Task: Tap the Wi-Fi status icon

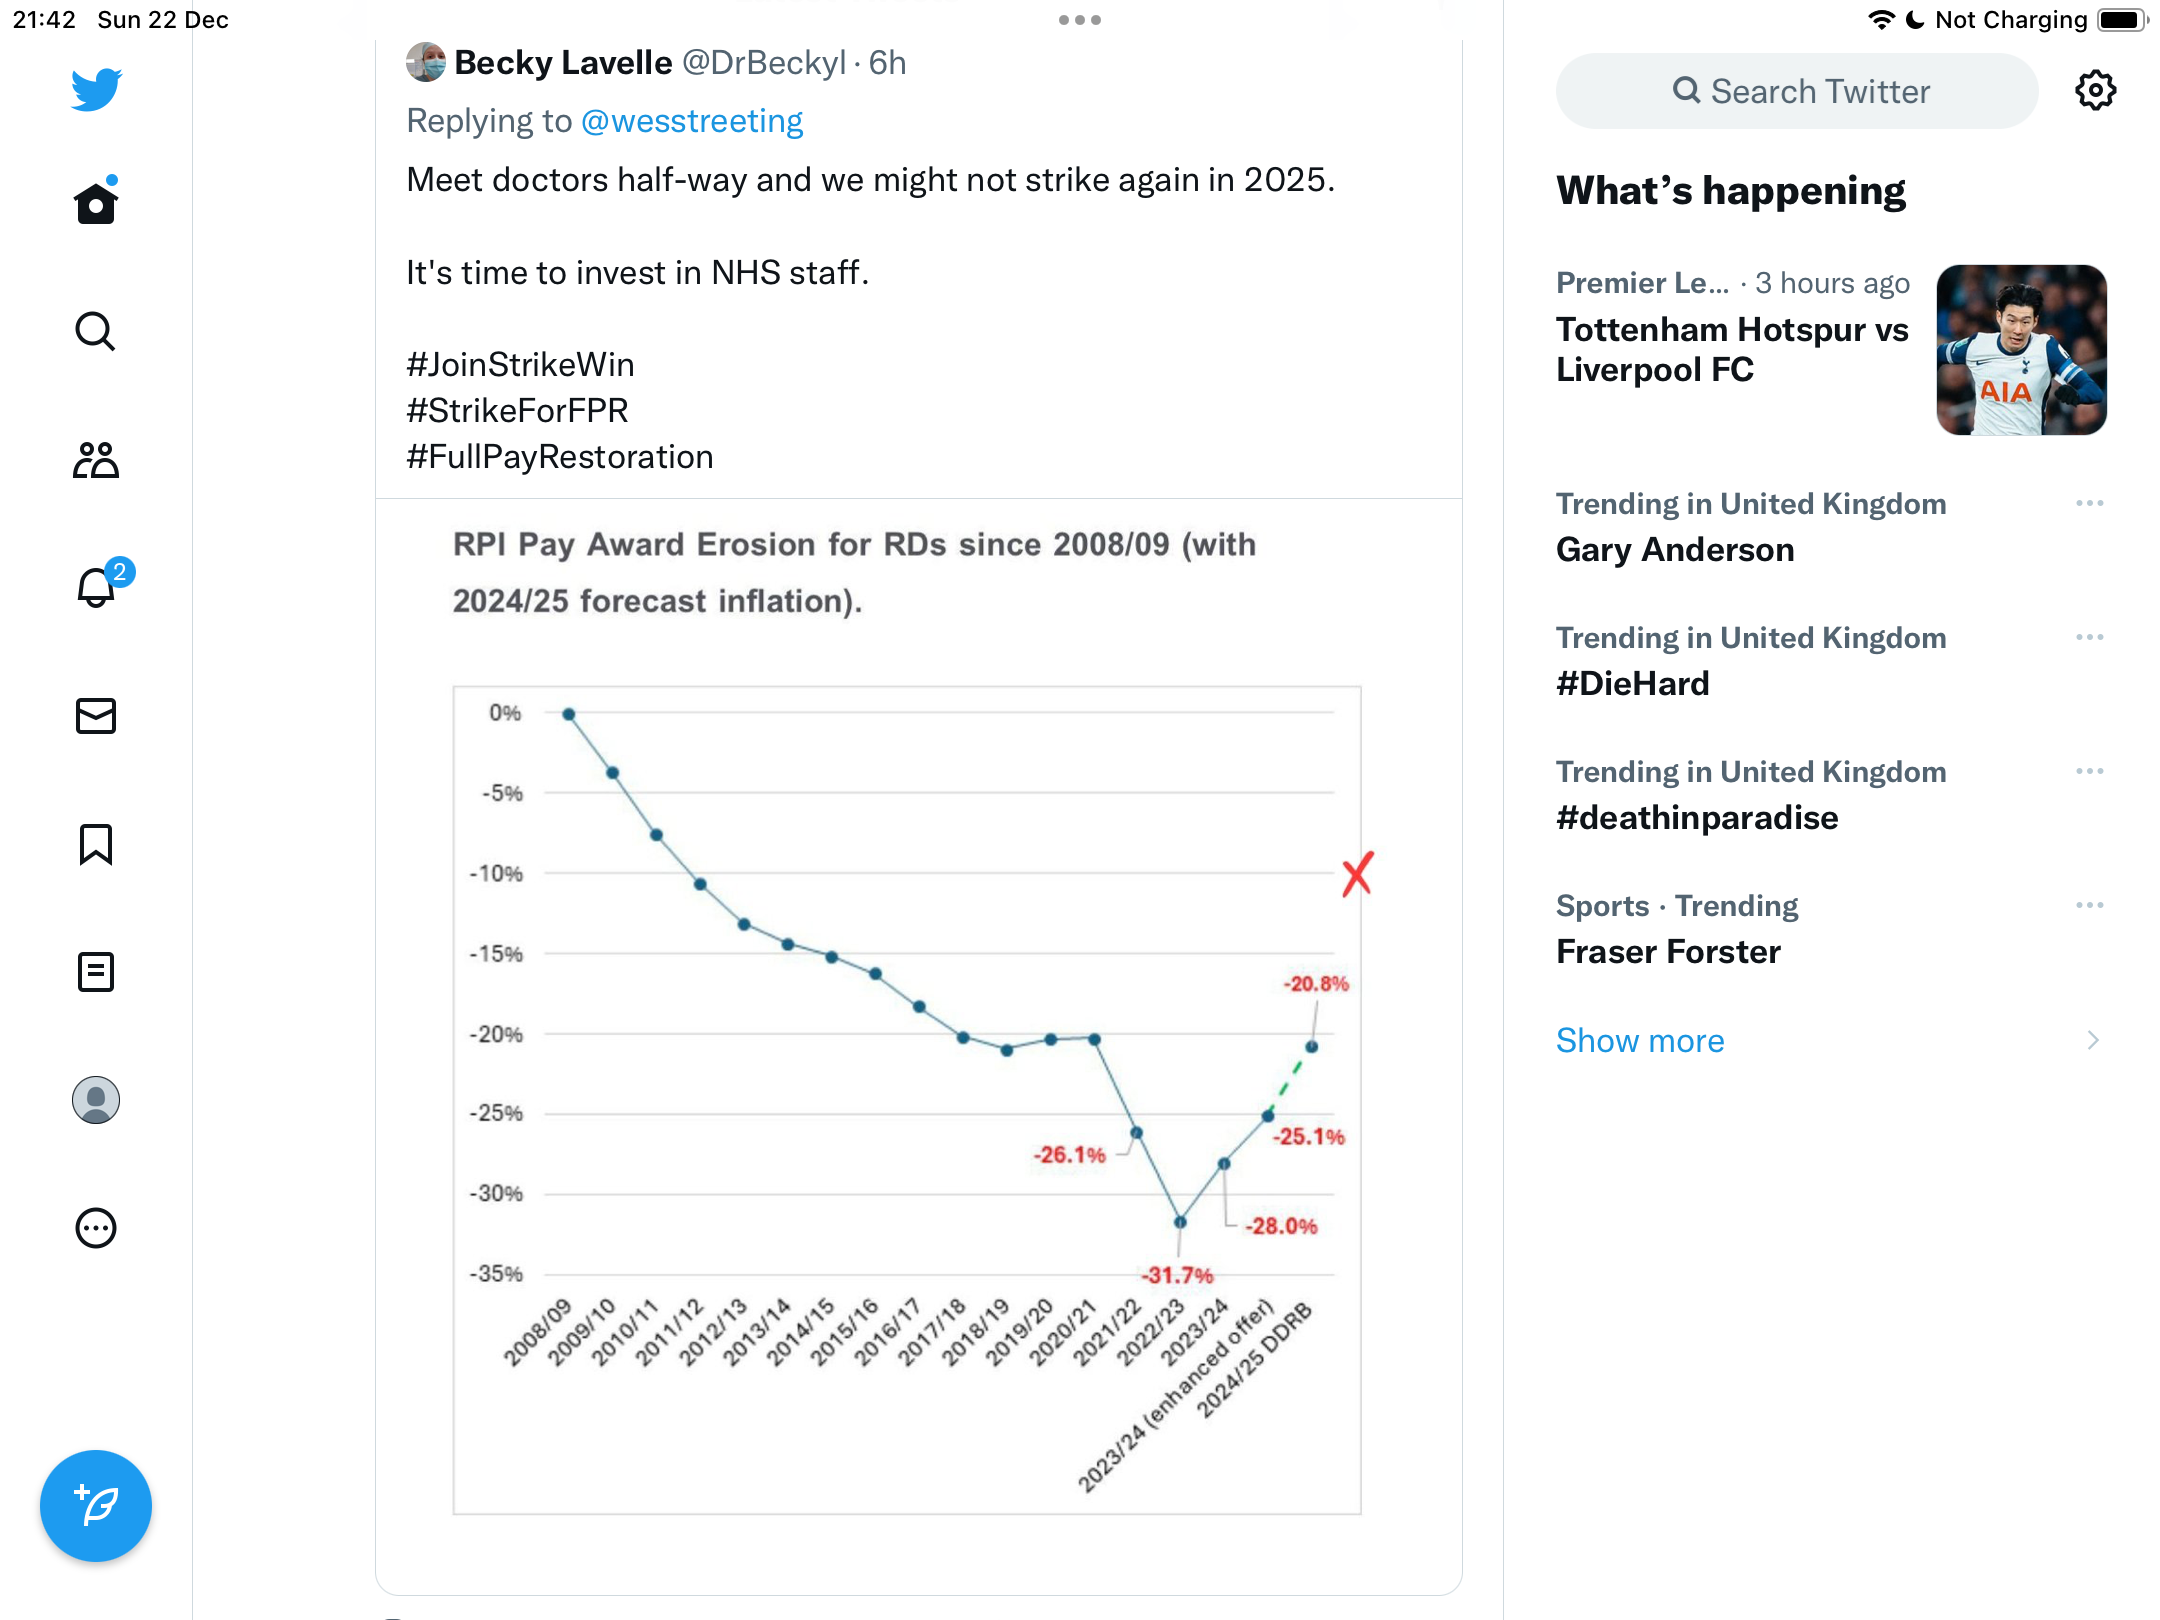Action: 1881,20
